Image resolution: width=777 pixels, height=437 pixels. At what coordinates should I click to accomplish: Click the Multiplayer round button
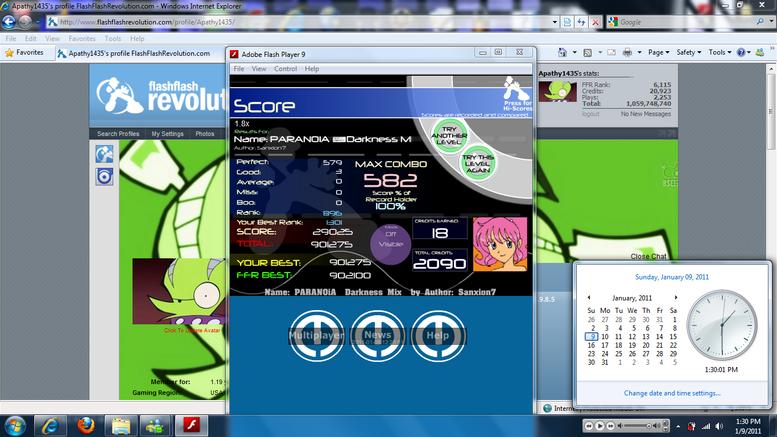pos(316,335)
